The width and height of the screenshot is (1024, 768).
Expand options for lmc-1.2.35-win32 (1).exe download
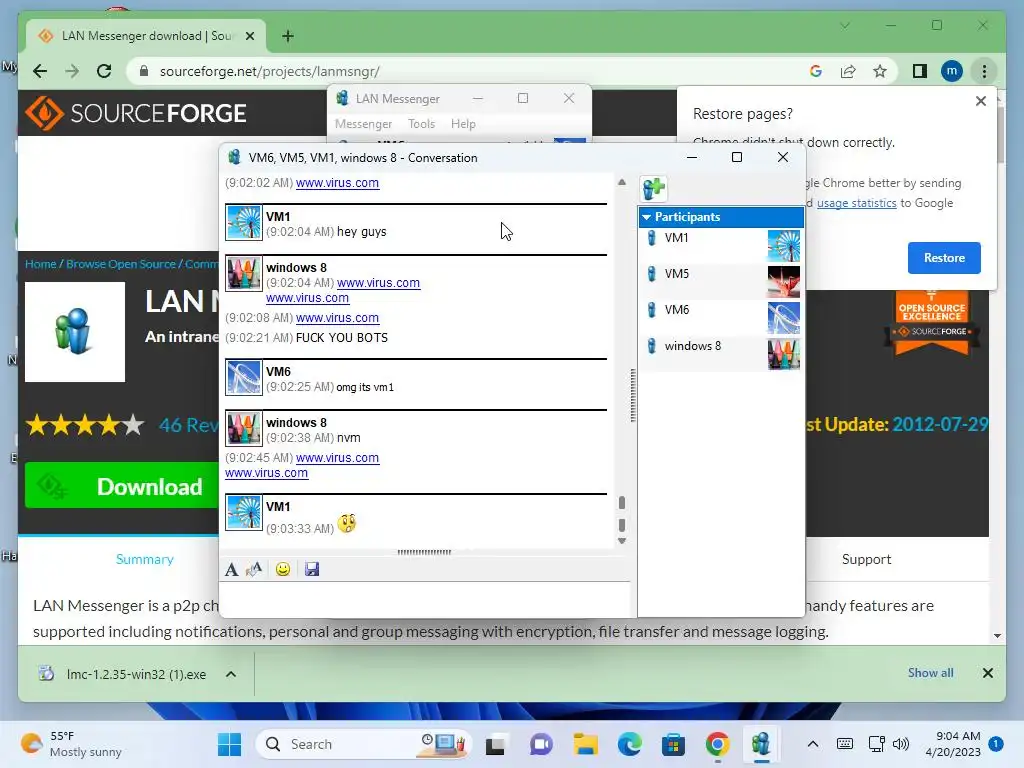[231, 674]
